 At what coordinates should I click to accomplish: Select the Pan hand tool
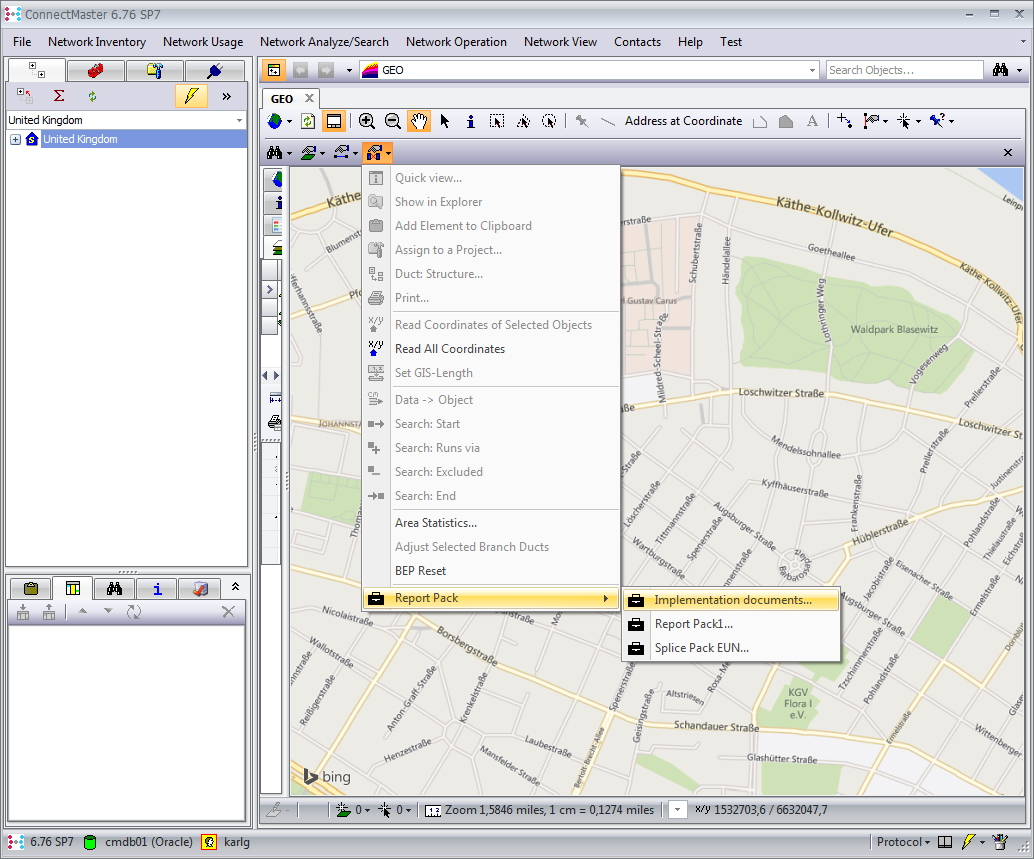tap(419, 121)
